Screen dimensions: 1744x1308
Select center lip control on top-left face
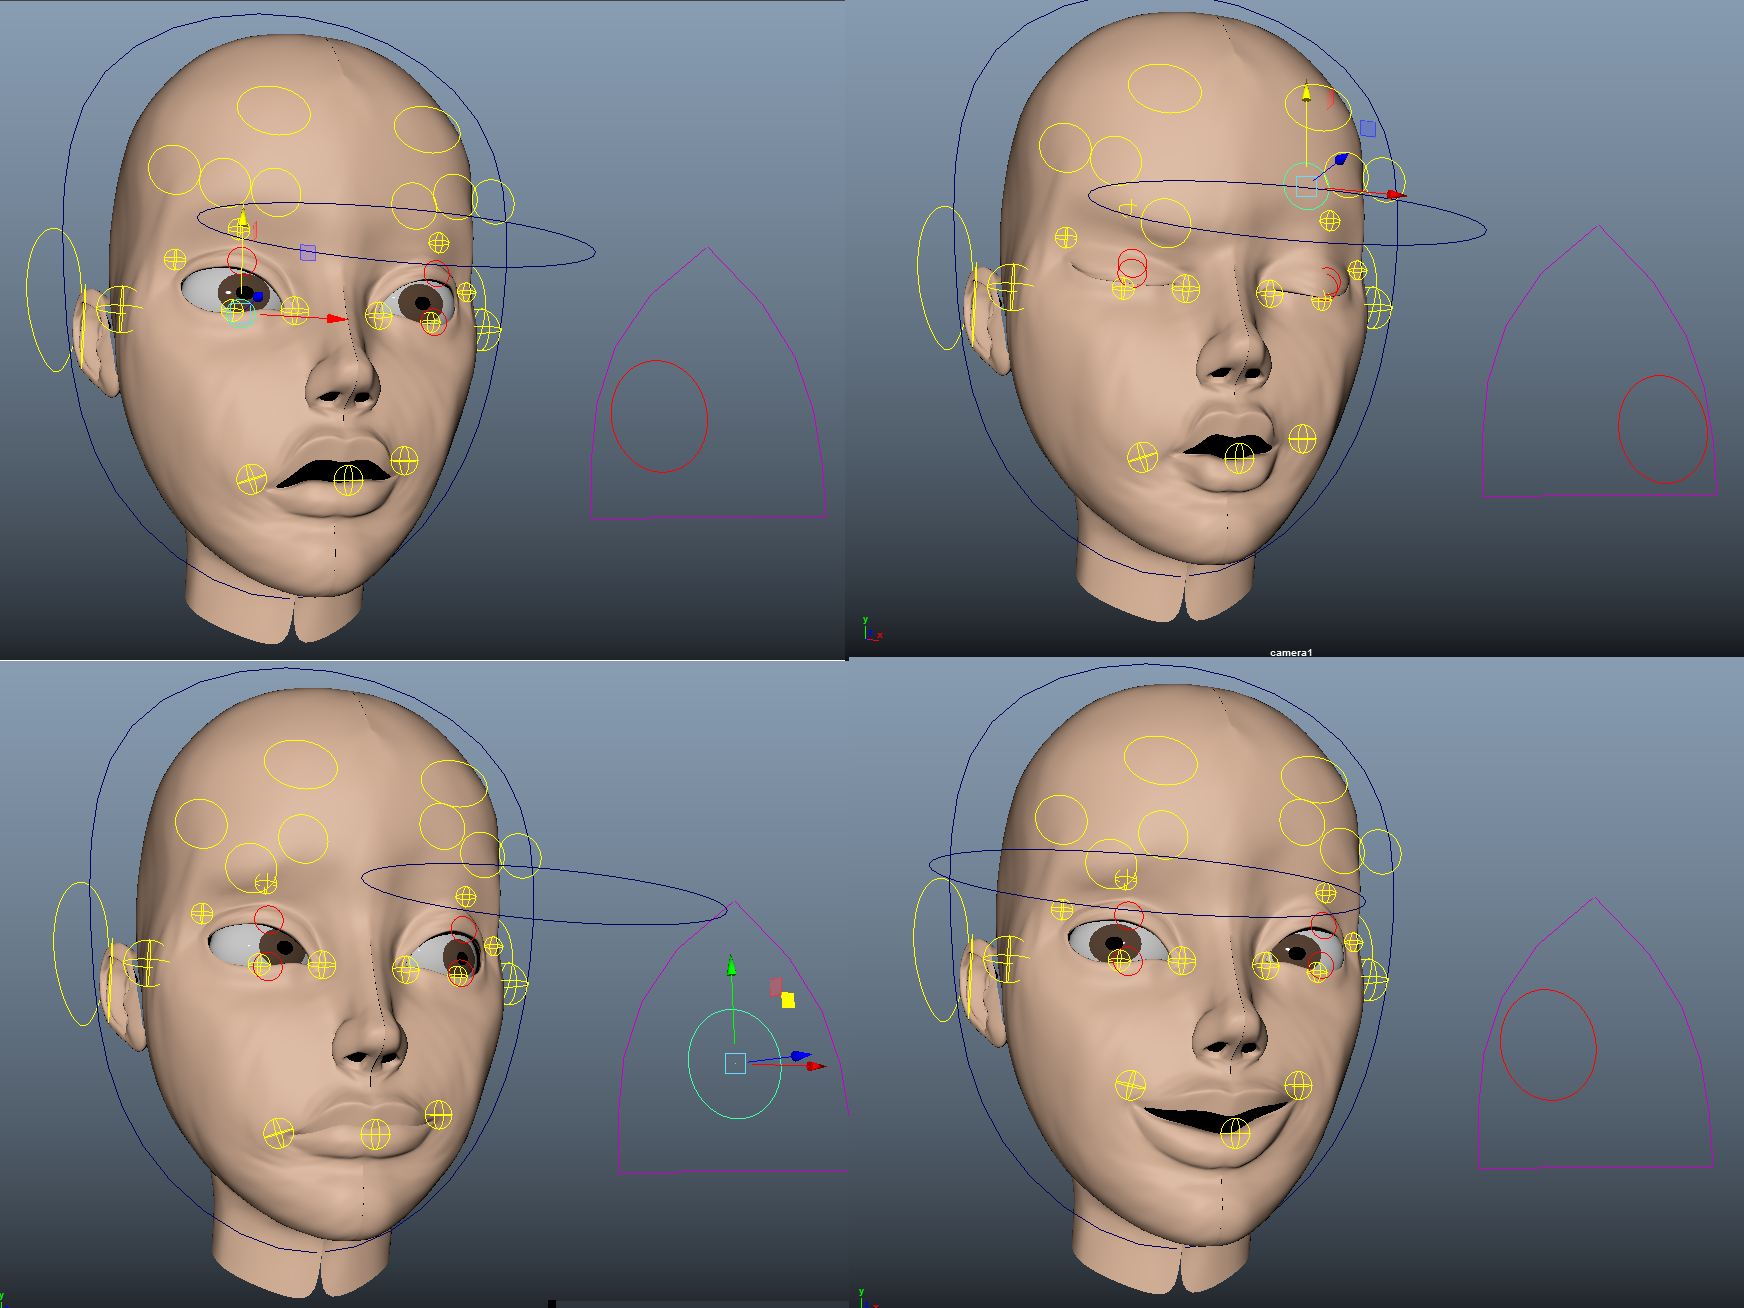[x=348, y=480]
